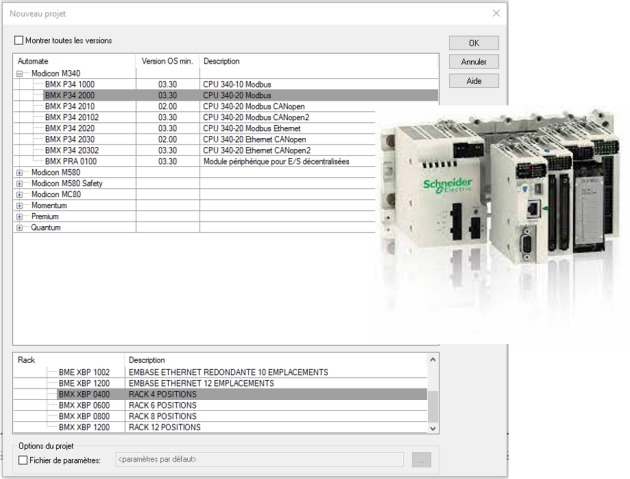Toggle Fichier de paramètres checkbox
Viewport: 630px width, 479px height.
(x=23, y=460)
